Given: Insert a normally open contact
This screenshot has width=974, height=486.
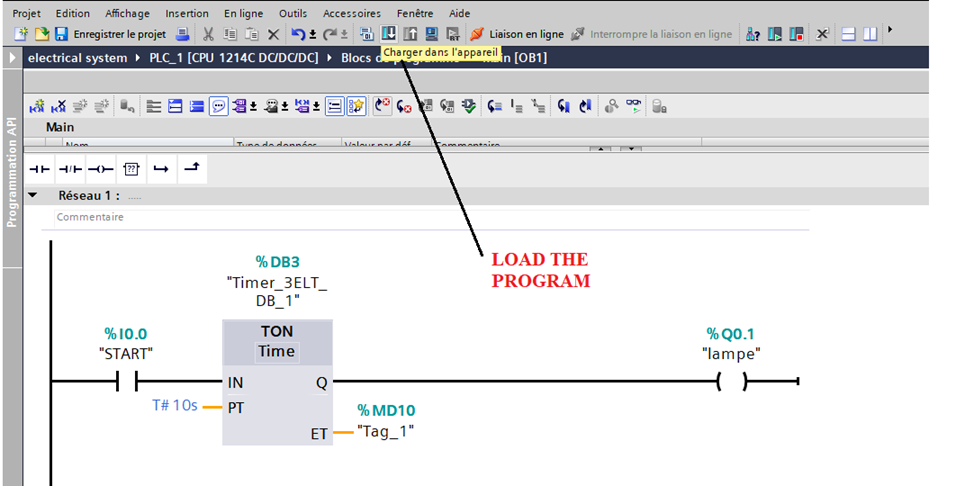Looking at the screenshot, I should 40,170.
